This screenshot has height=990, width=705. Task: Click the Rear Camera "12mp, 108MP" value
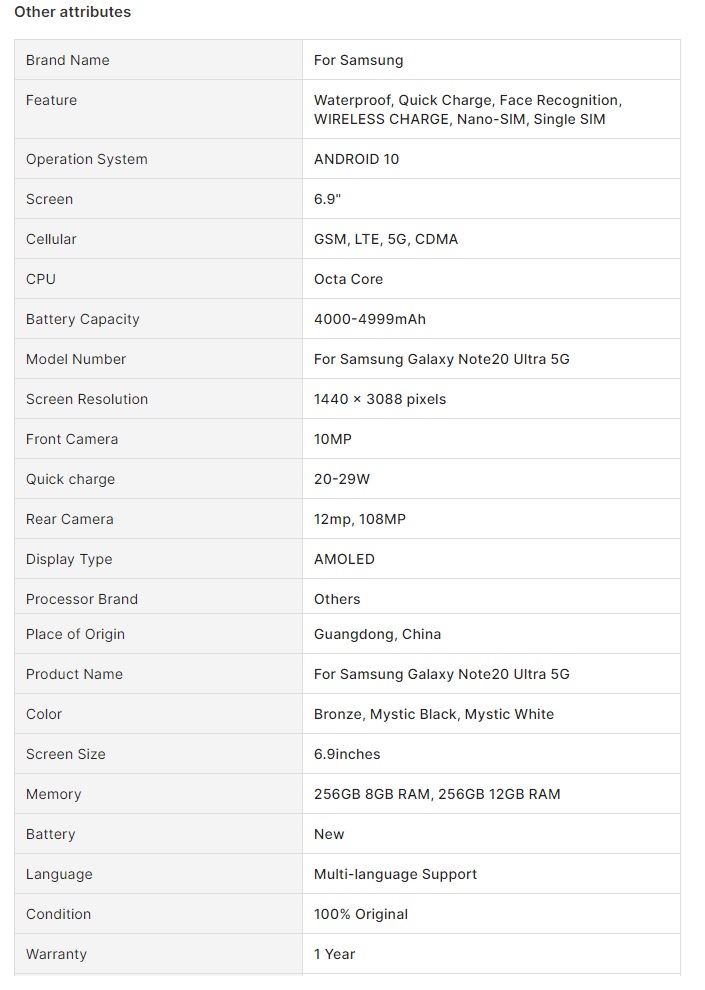click(x=359, y=519)
